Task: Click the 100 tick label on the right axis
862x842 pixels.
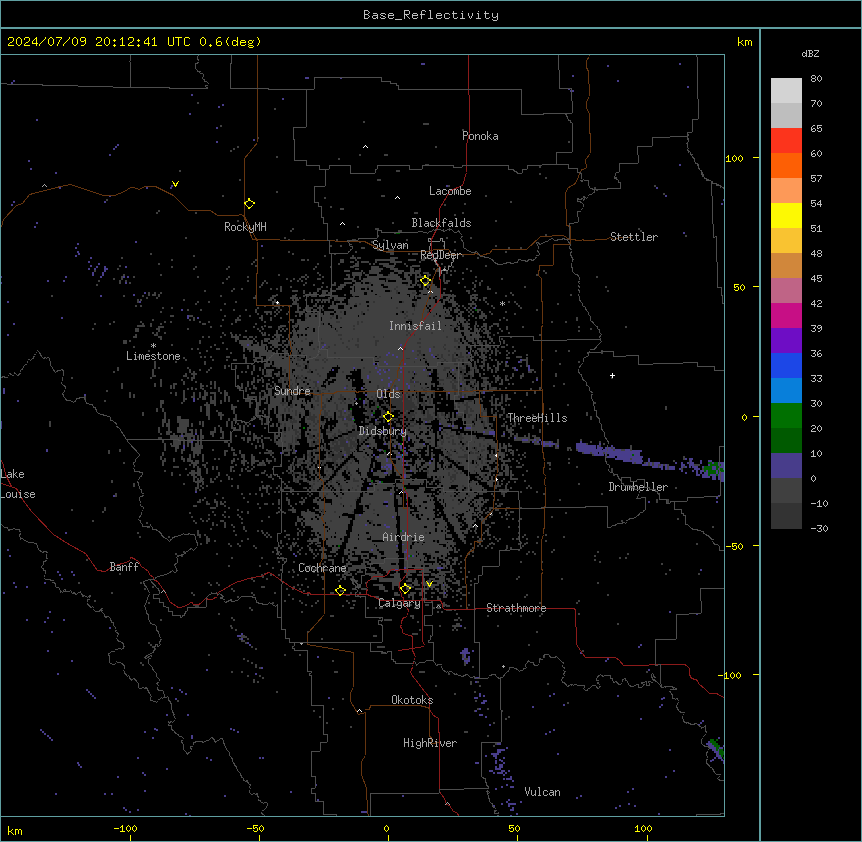Action: [734, 158]
